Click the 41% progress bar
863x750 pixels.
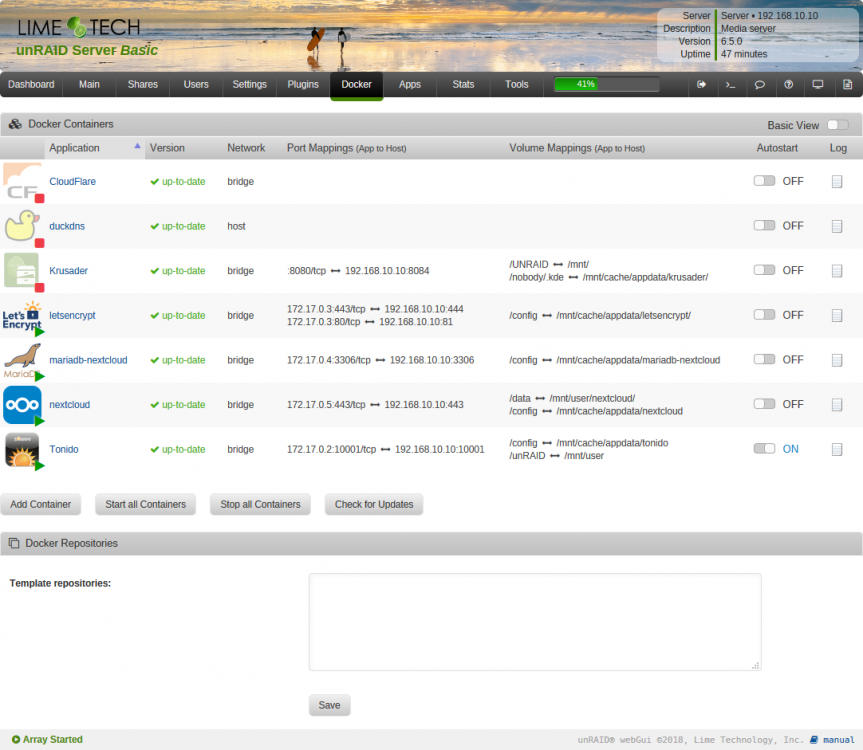607,84
